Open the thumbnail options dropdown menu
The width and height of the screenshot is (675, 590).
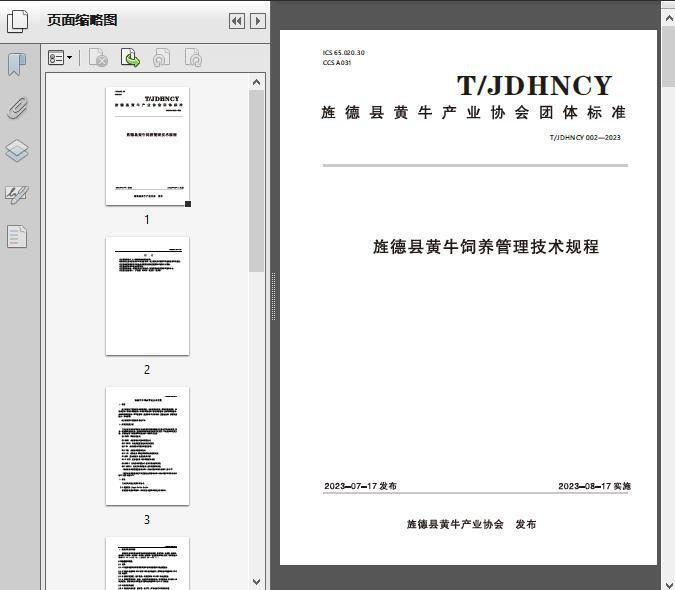click(60, 58)
